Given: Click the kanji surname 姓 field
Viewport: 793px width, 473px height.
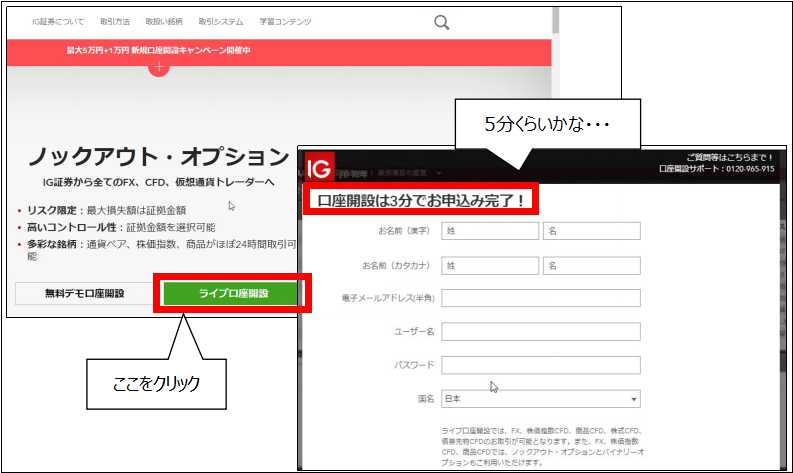Looking at the screenshot, I should pyautogui.click(x=488, y=232).
